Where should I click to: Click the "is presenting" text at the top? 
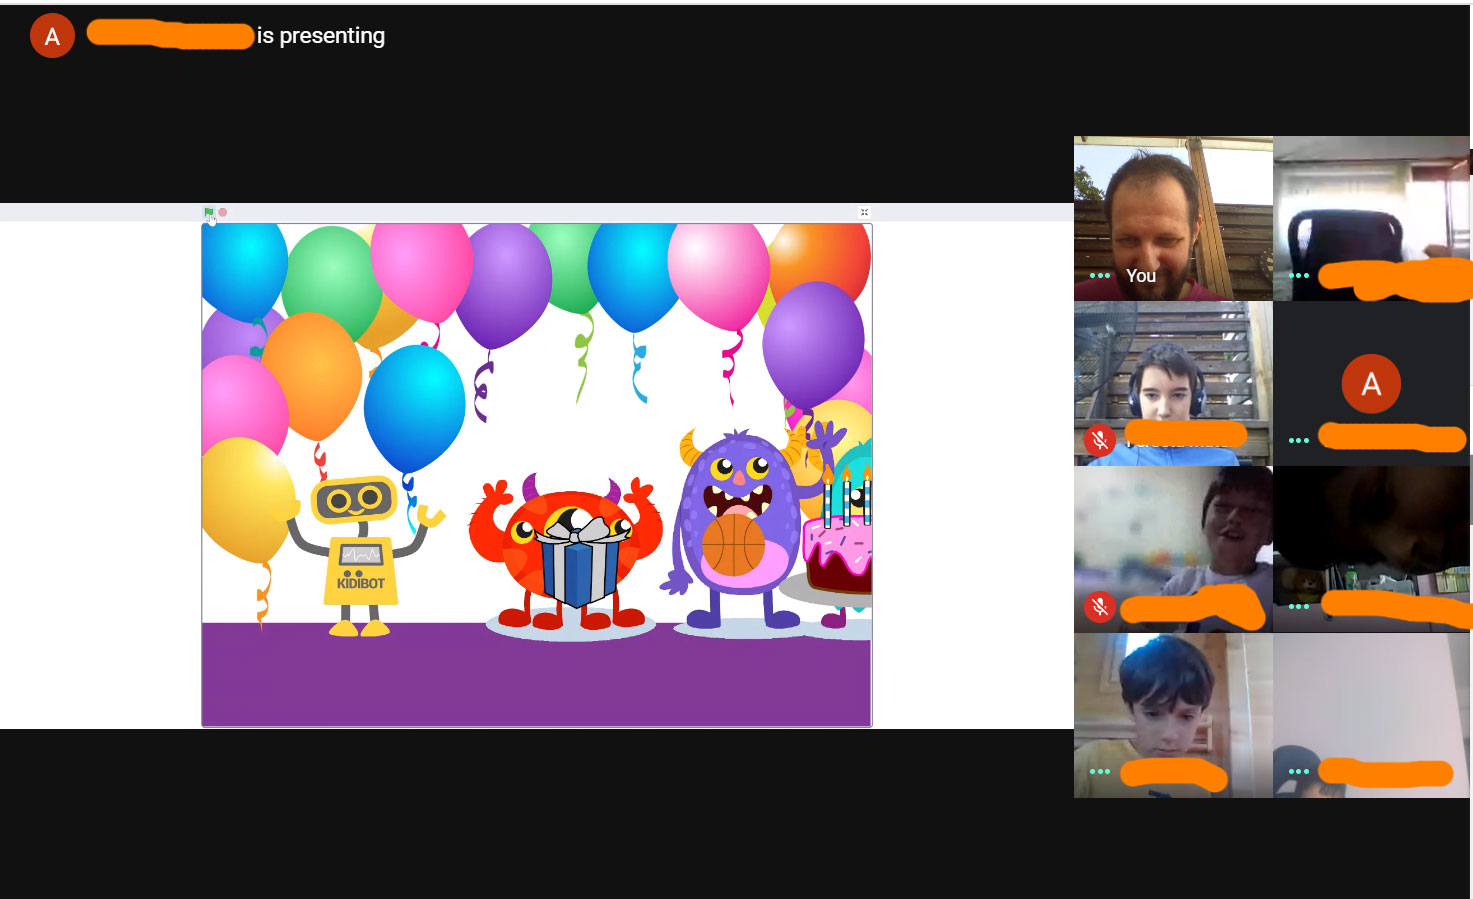pyautogui.click(x=320, y=36)
